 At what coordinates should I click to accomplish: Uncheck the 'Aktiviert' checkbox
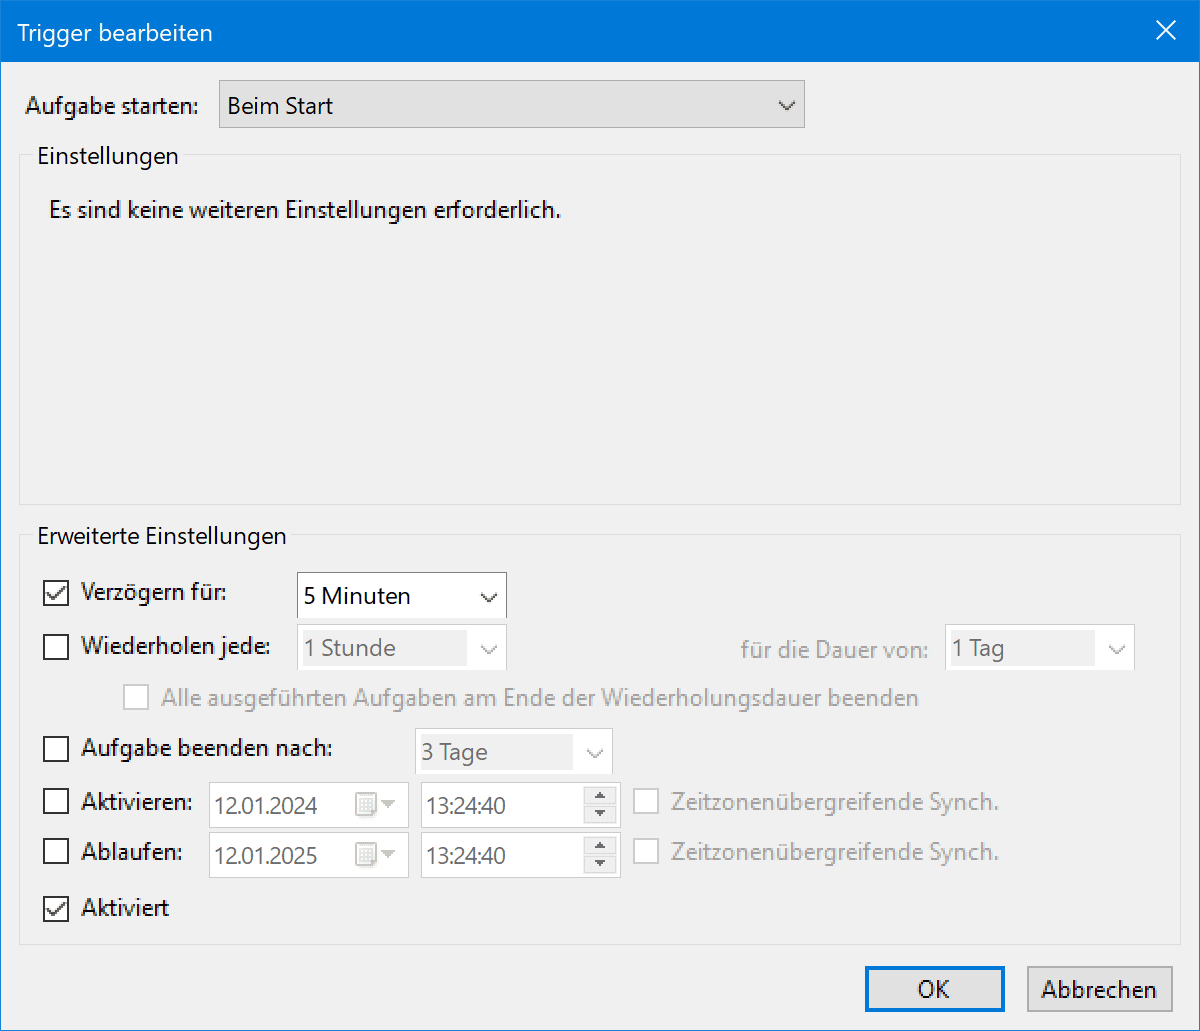[56, 909]
